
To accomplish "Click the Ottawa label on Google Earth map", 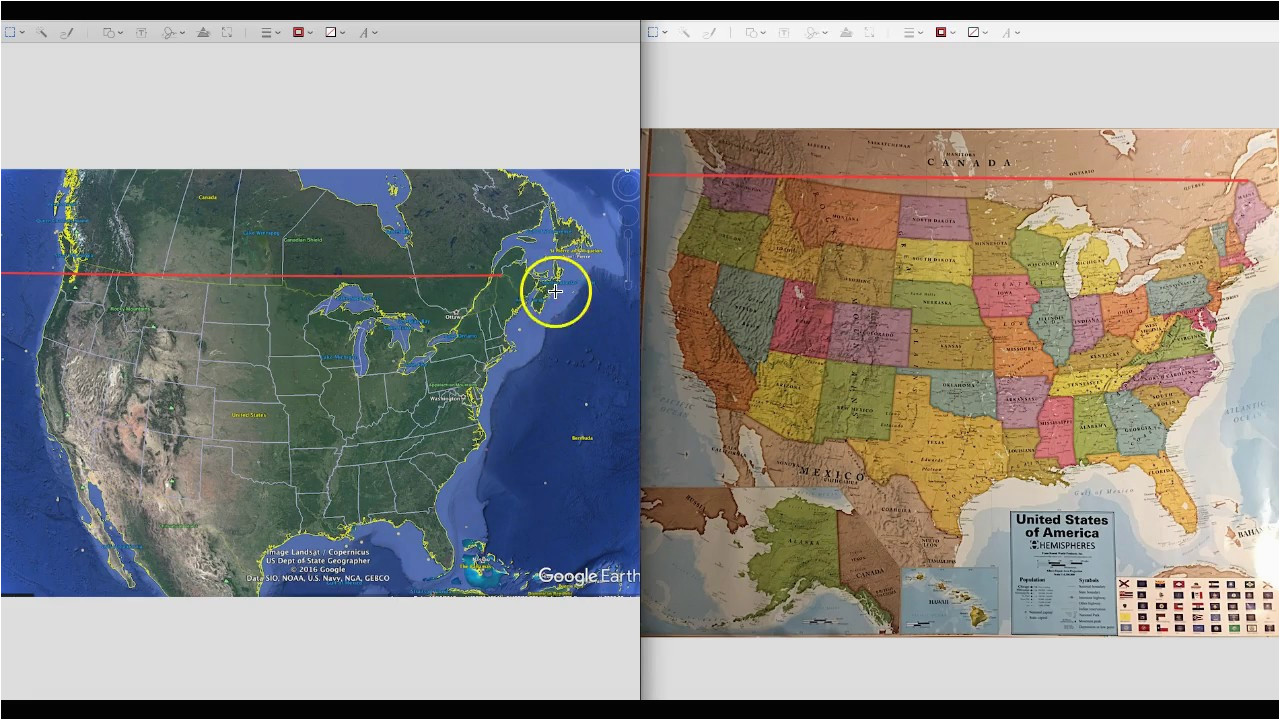I will (454, 317).
